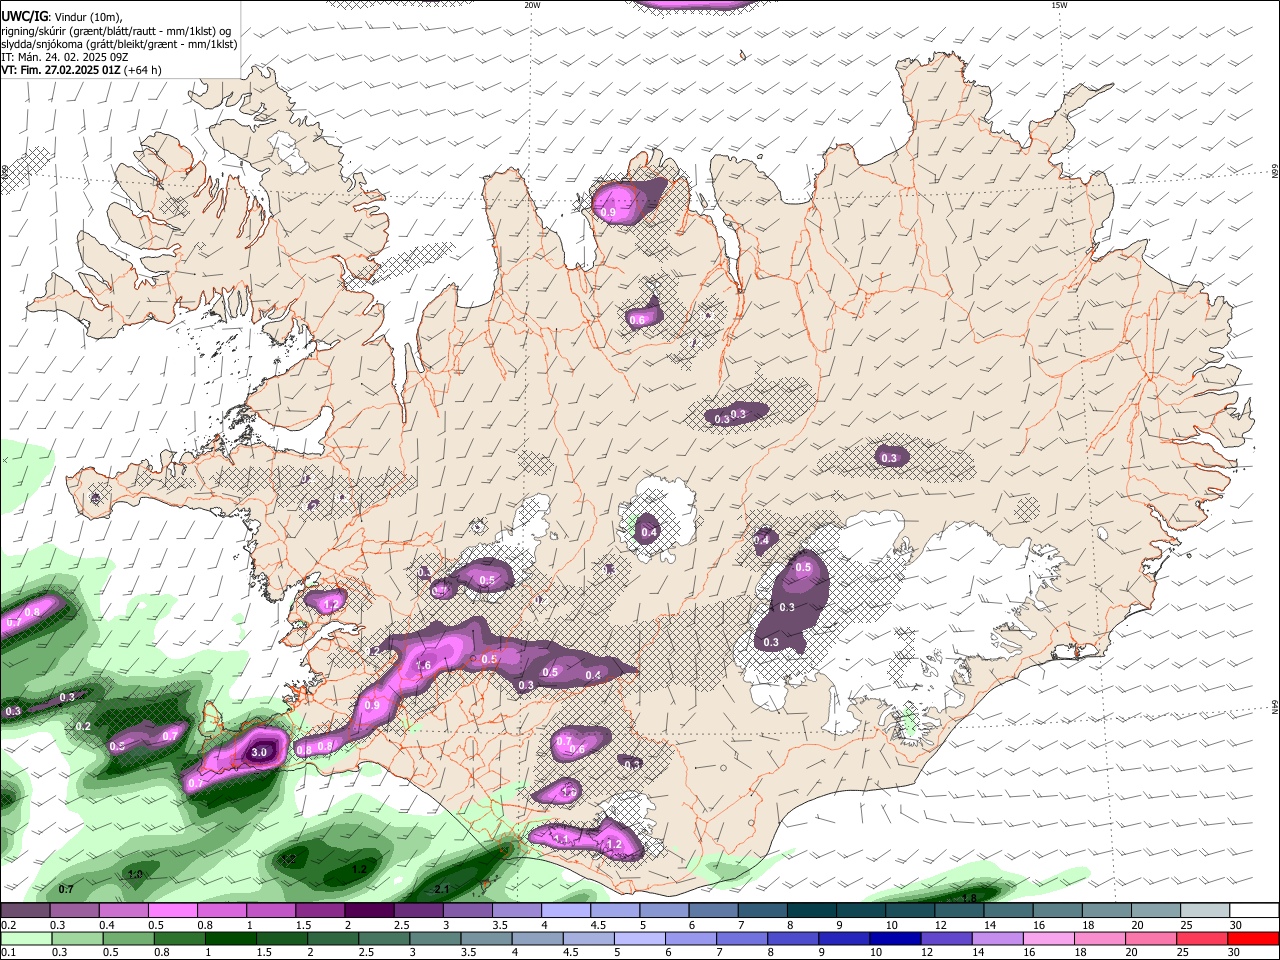Click the light periwinkle snow swatch from 4 to 4.5
Viewport: 1280px width, 960px height.
565,910
